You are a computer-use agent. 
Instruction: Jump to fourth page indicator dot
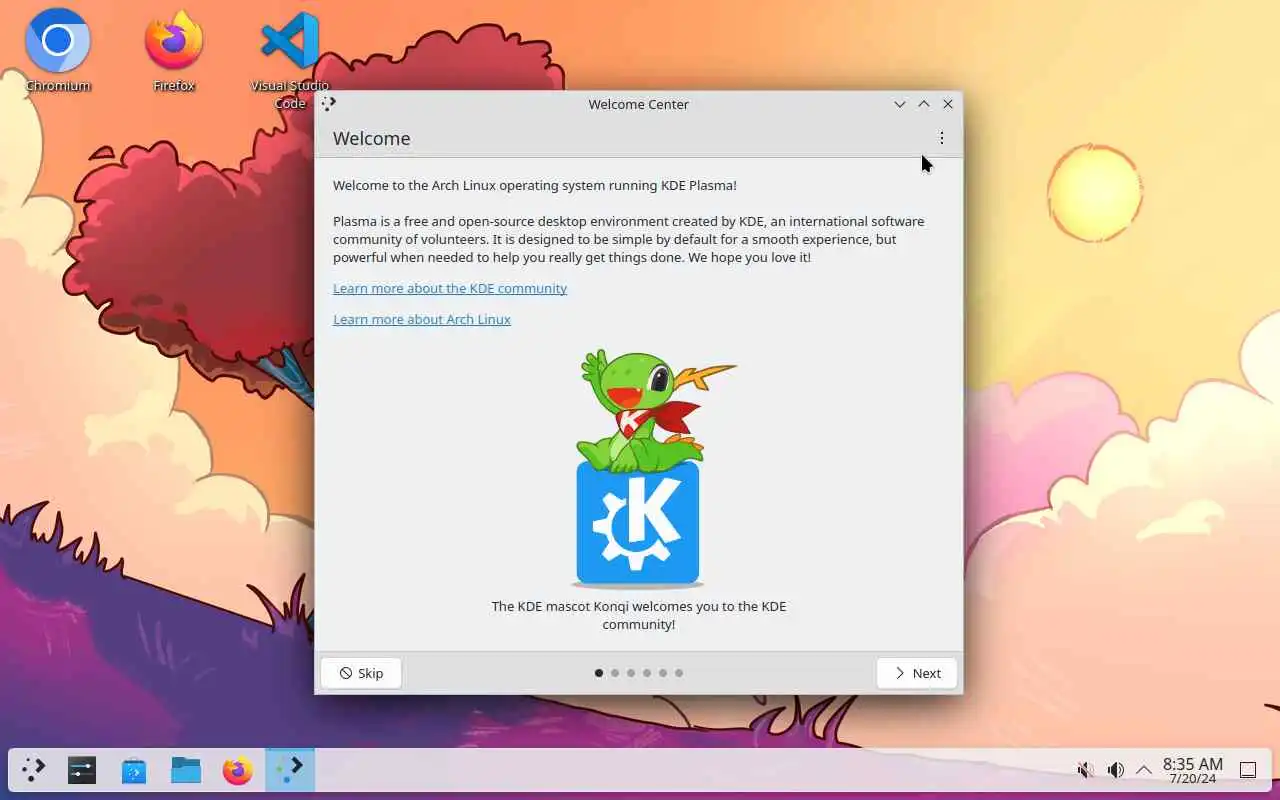point(647,673)
